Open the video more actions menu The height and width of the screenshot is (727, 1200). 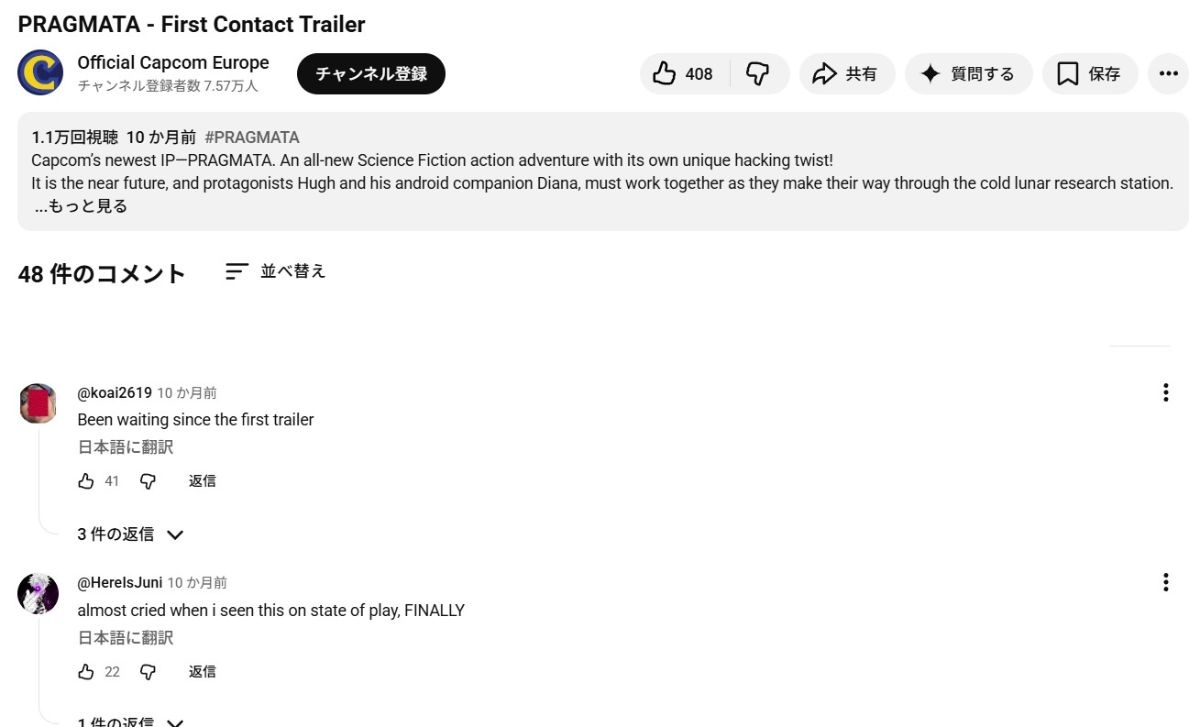1167,74
